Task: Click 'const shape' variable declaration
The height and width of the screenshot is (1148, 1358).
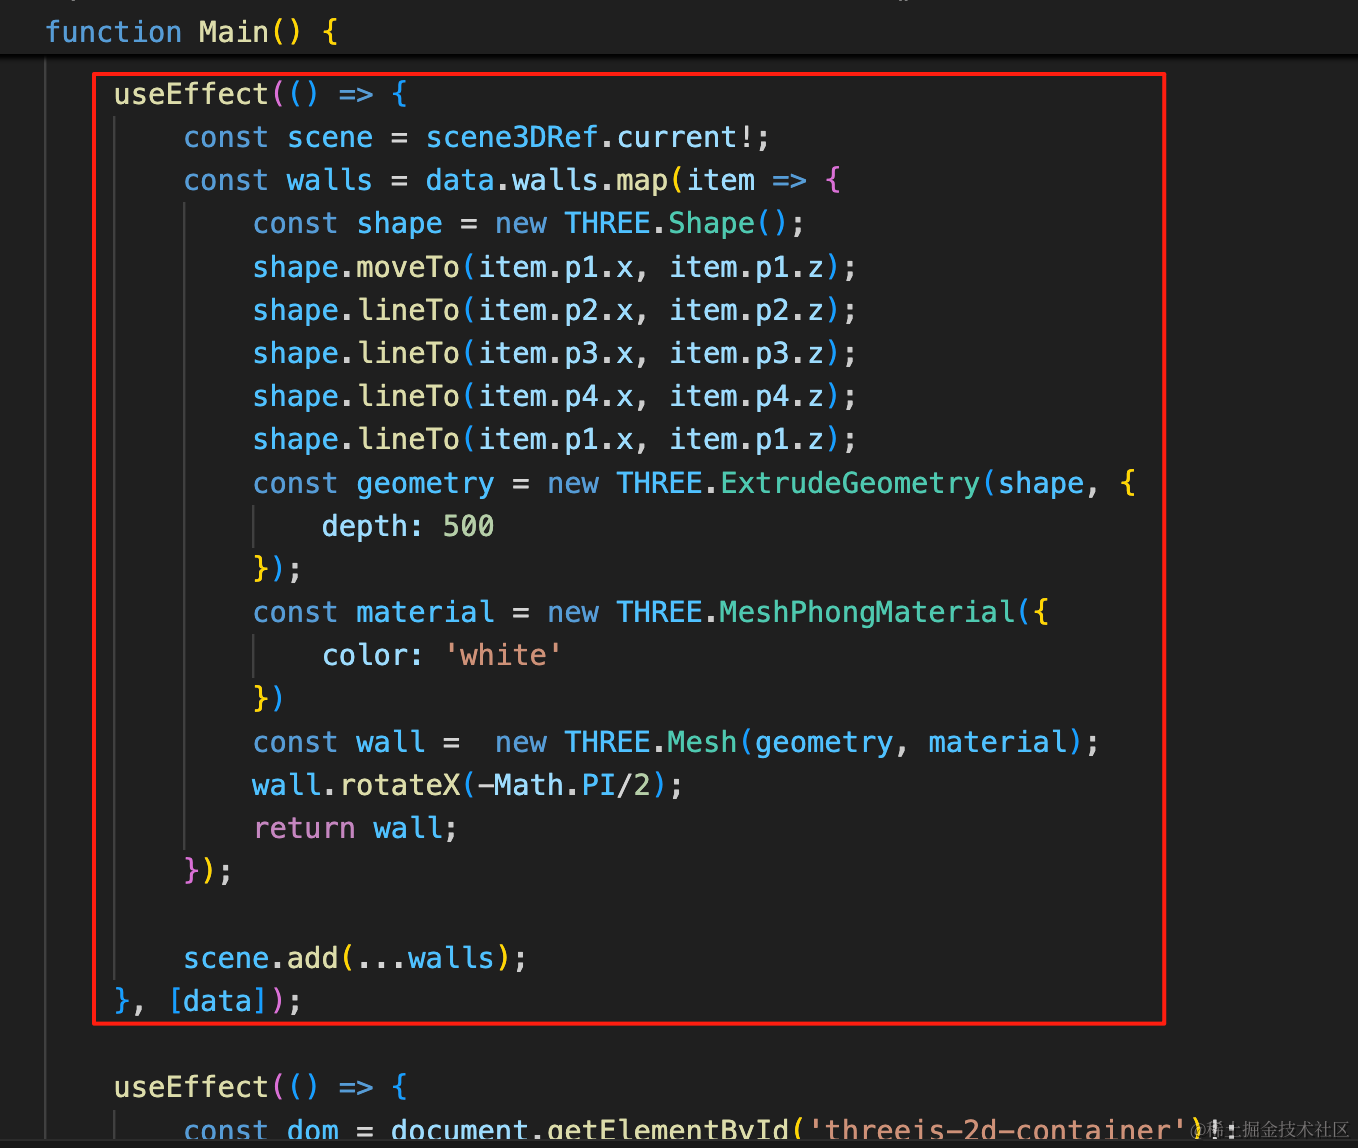Action: [x=348, y=223]
